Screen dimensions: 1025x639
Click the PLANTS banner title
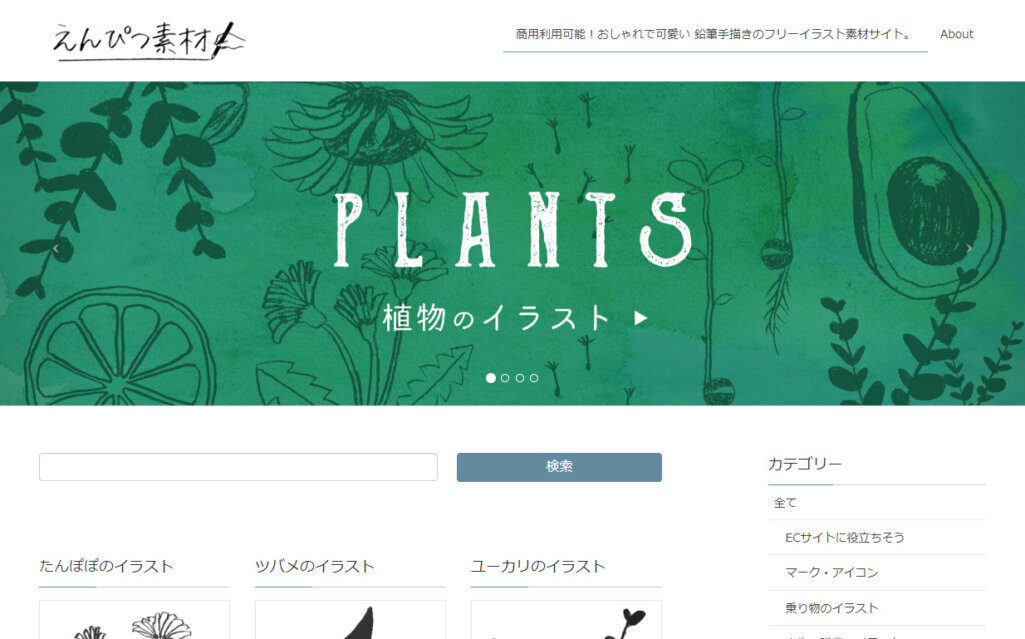tap(513, 230)
